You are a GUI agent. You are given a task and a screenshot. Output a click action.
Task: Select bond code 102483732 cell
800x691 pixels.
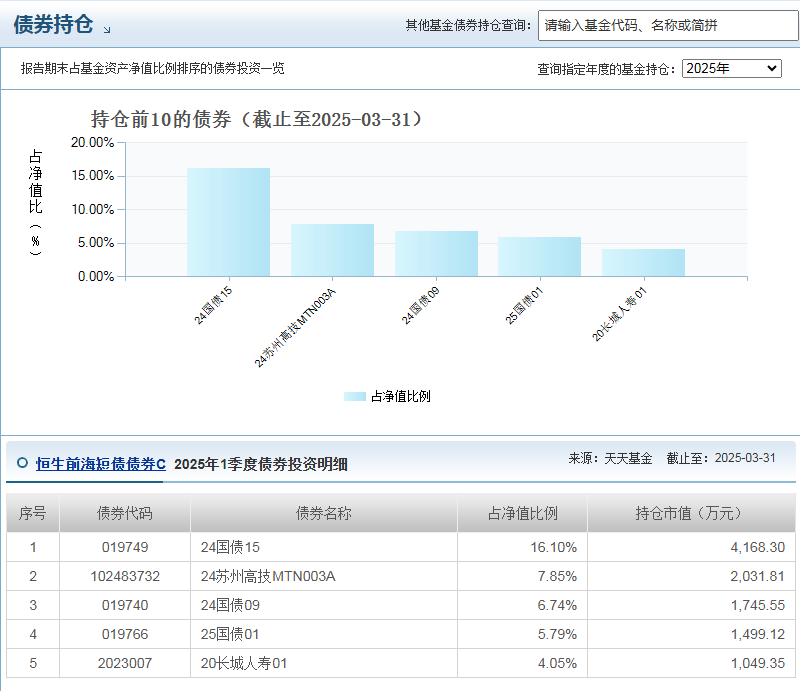[x=125, y=576]
